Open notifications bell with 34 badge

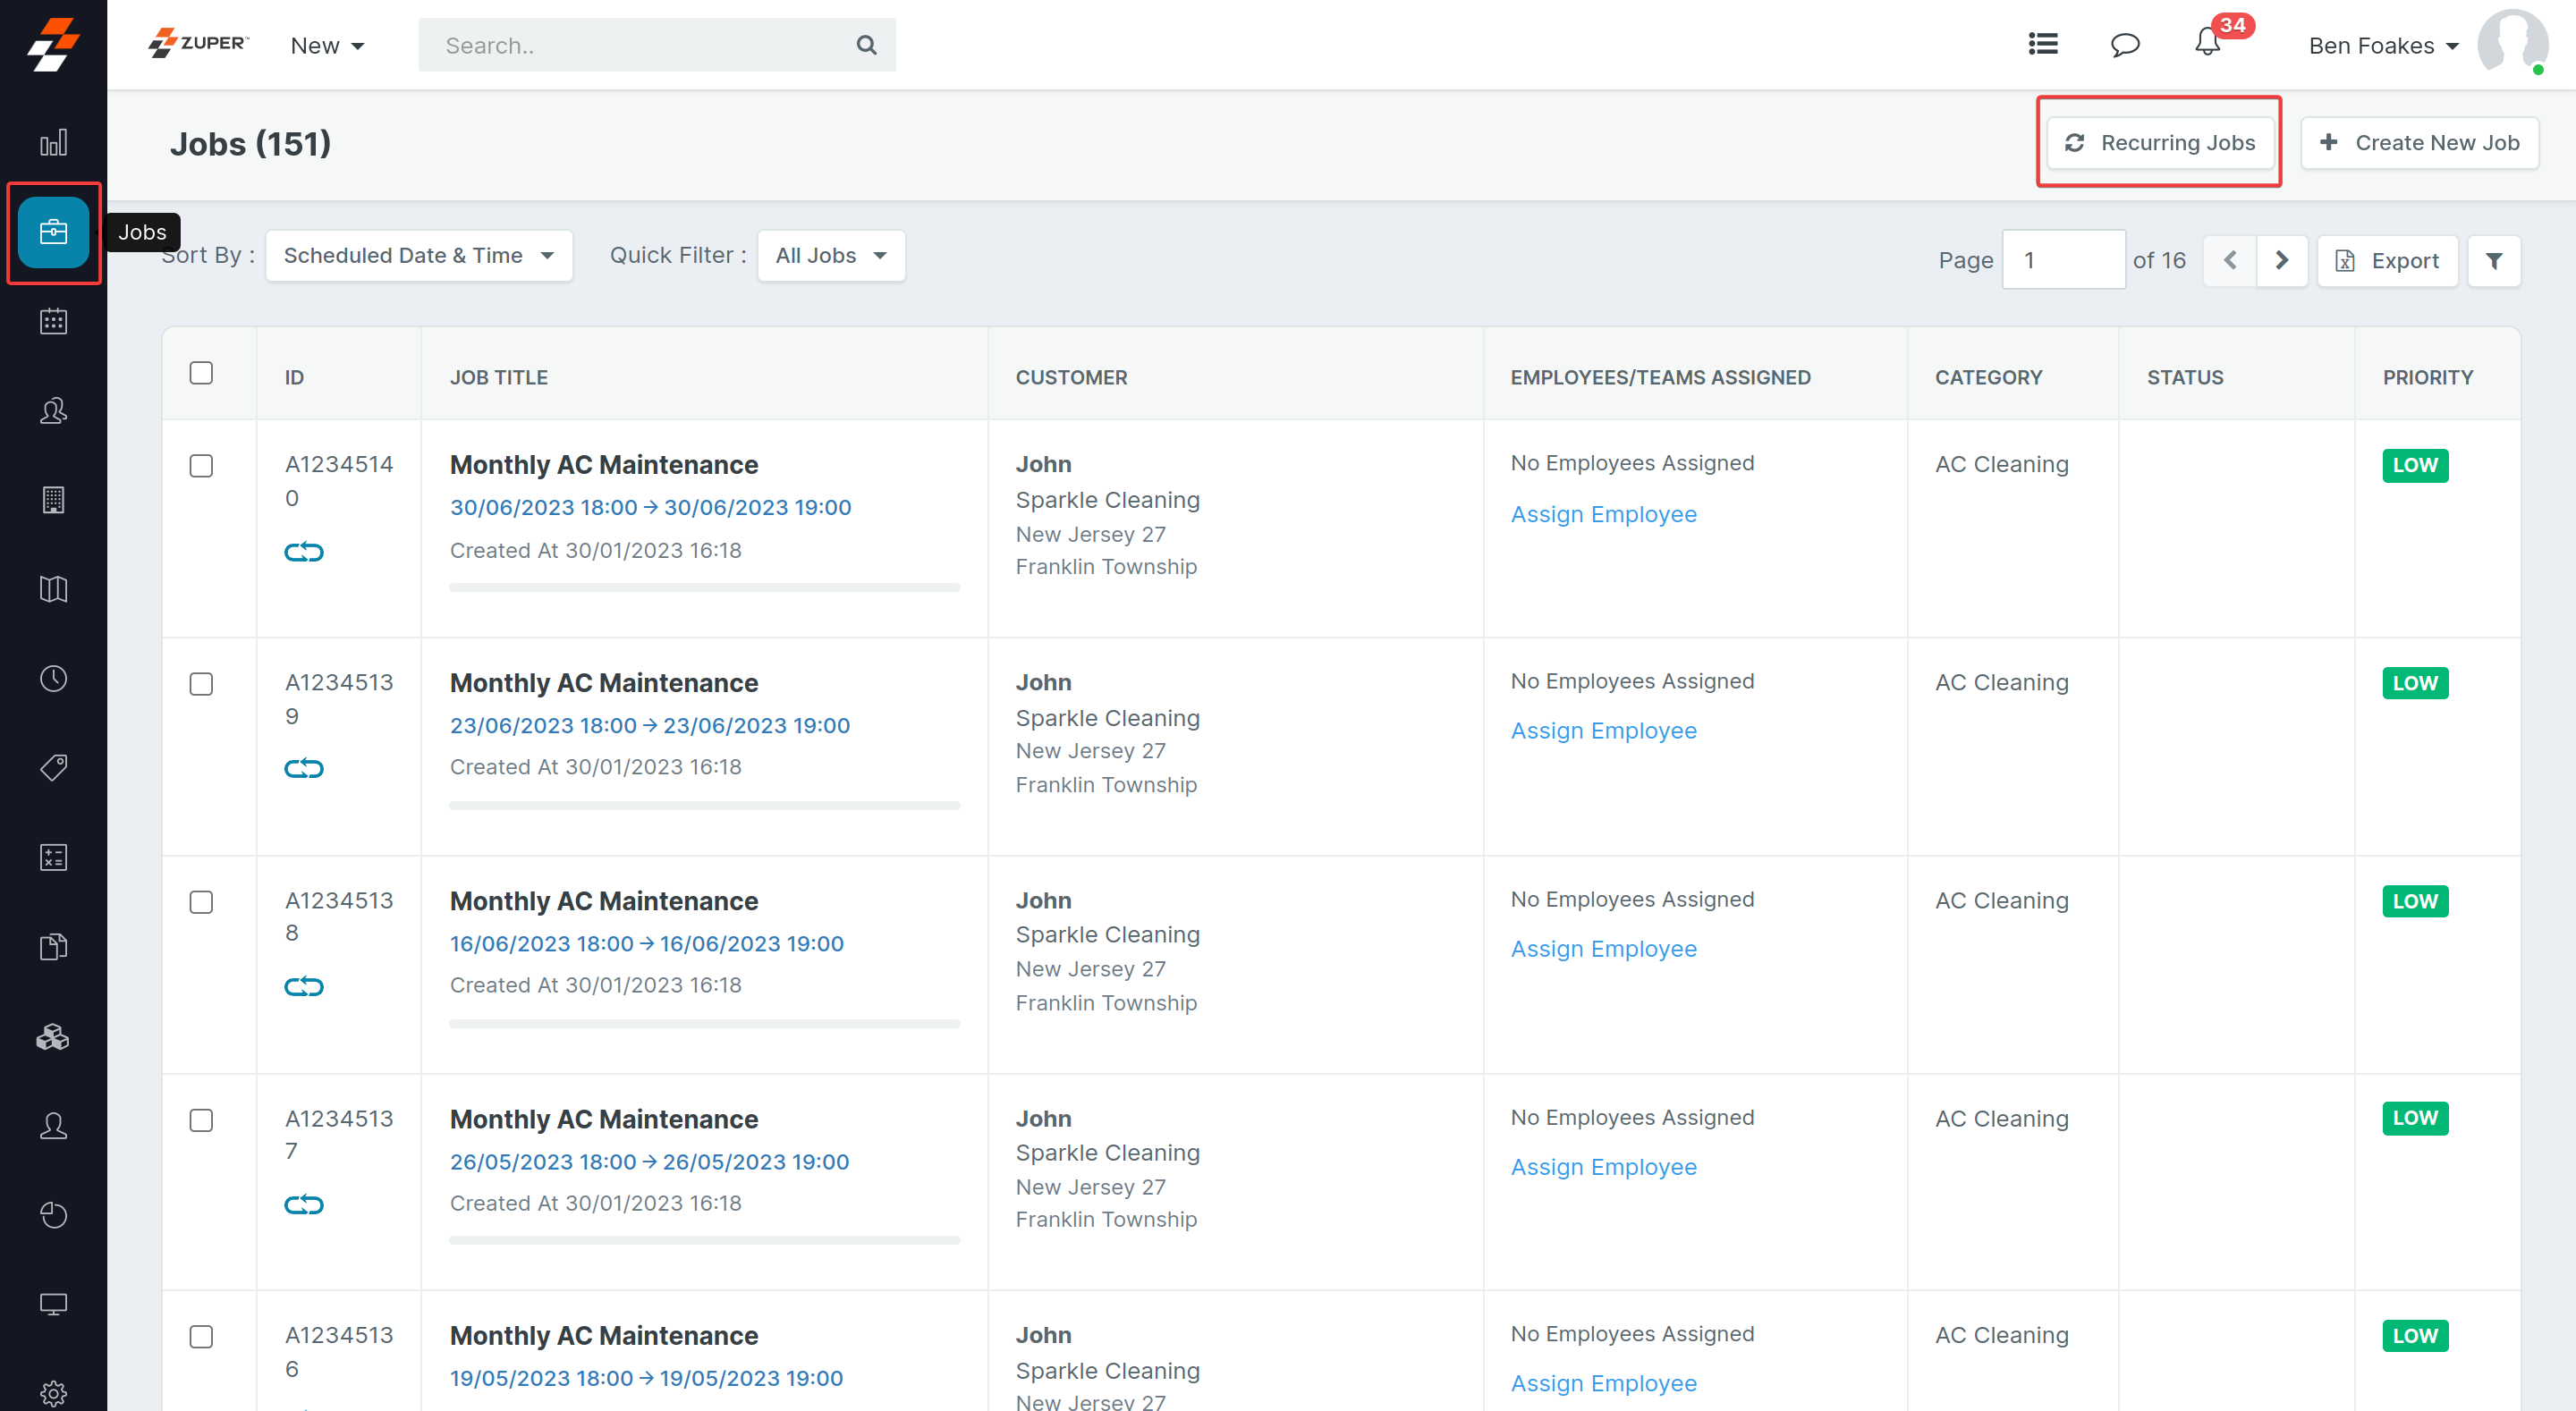click(x=2207, y=44)
